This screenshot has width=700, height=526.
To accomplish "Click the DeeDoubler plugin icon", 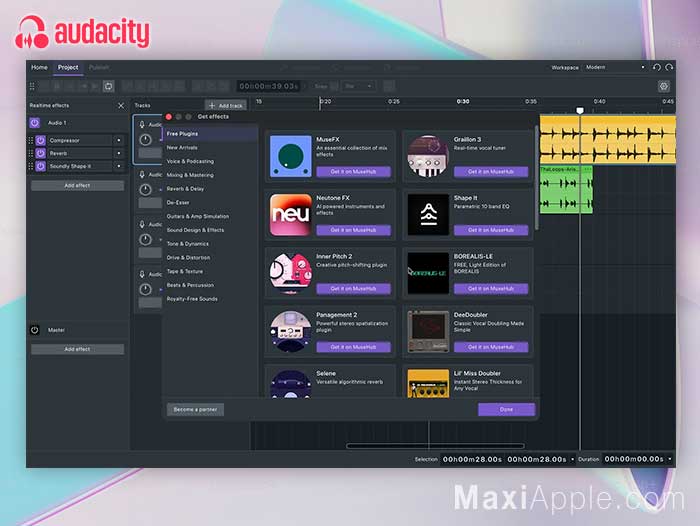I will (x=428, y=332).
